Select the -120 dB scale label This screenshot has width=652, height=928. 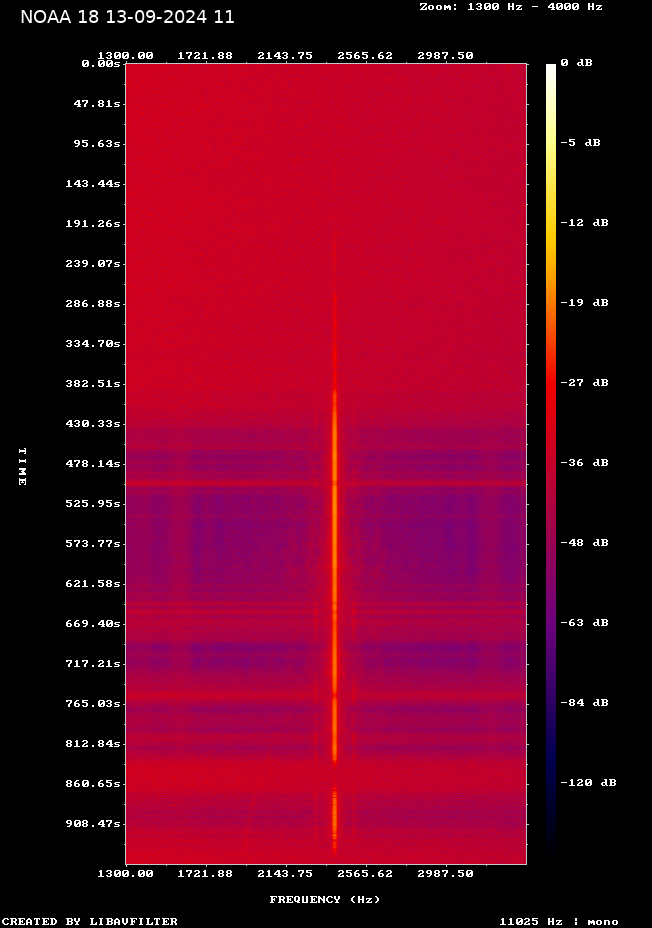point(588,783)
